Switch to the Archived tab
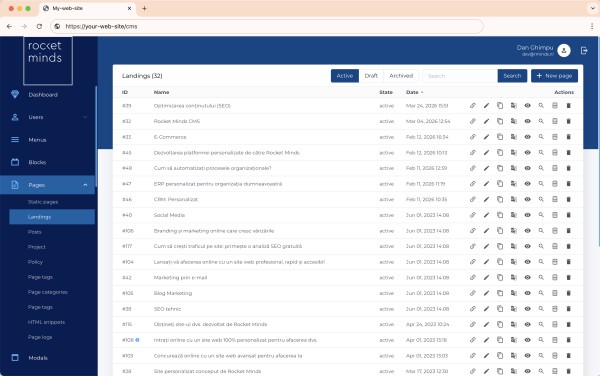 click(401, 76)
